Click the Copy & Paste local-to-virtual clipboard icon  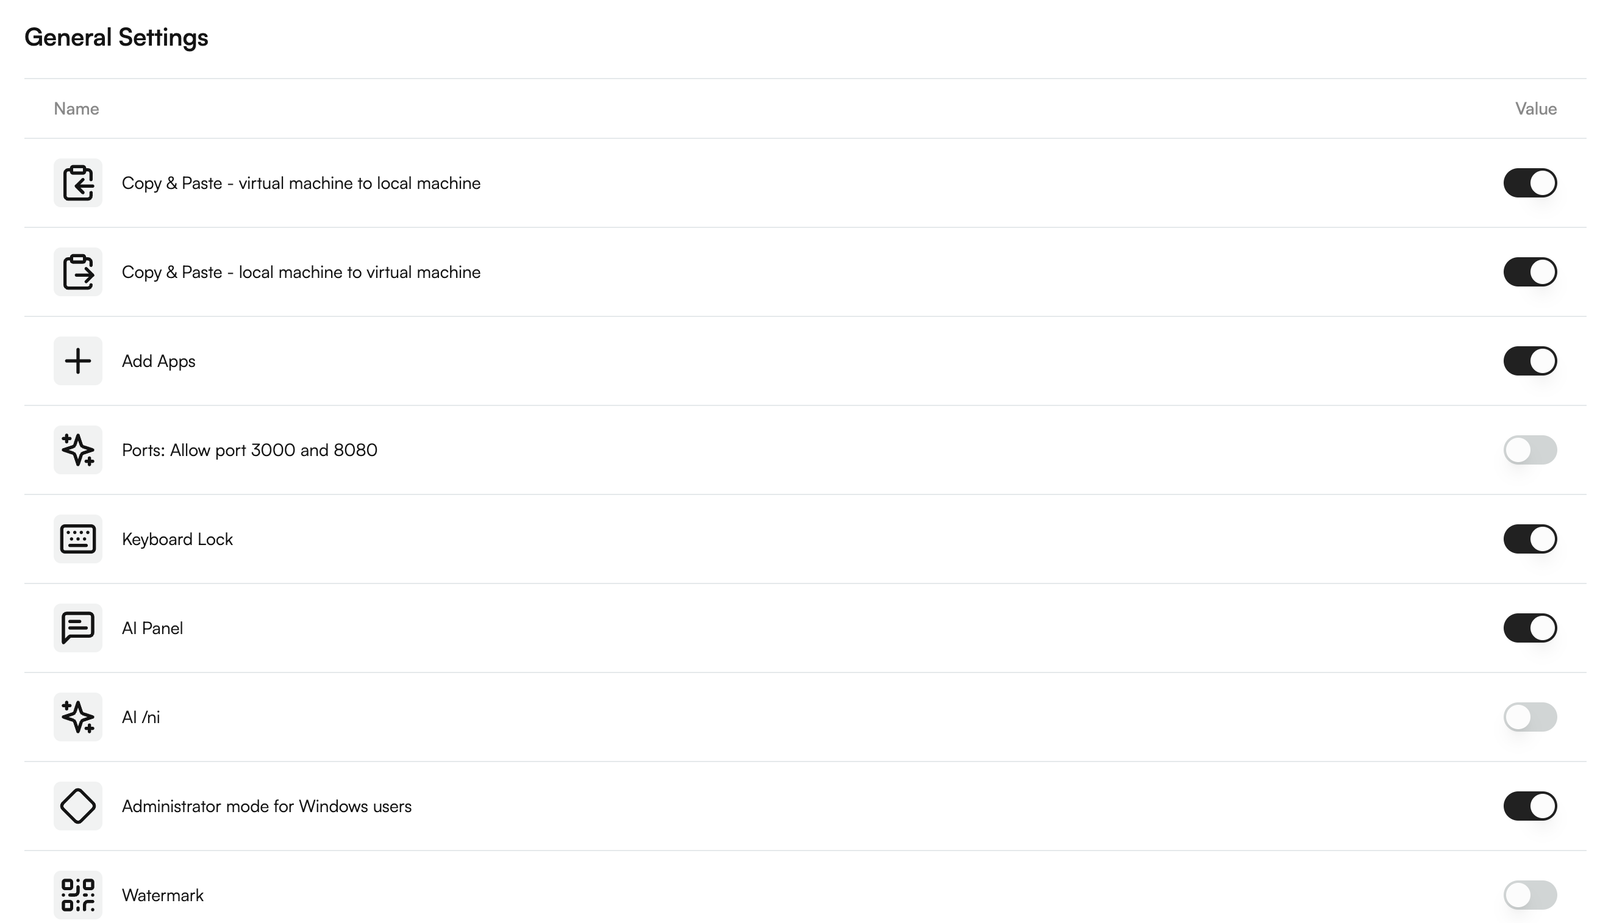click(78, 272)
